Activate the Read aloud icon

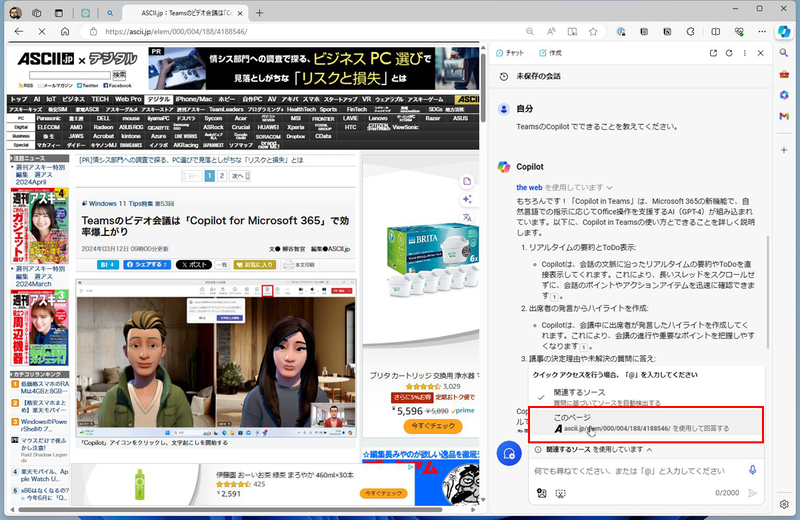click(x=551, y=32)
